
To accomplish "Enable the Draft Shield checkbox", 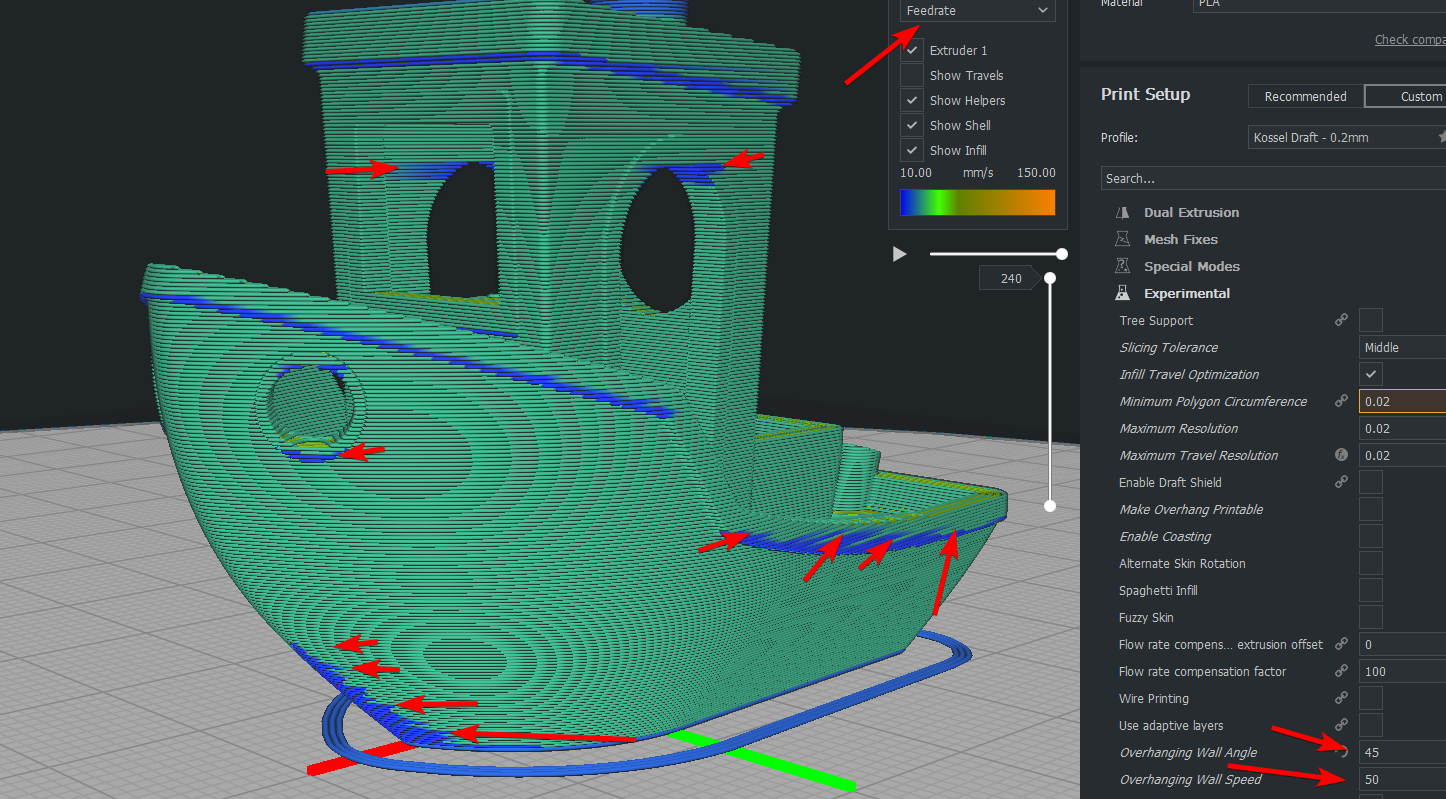I will [1371, 483].
